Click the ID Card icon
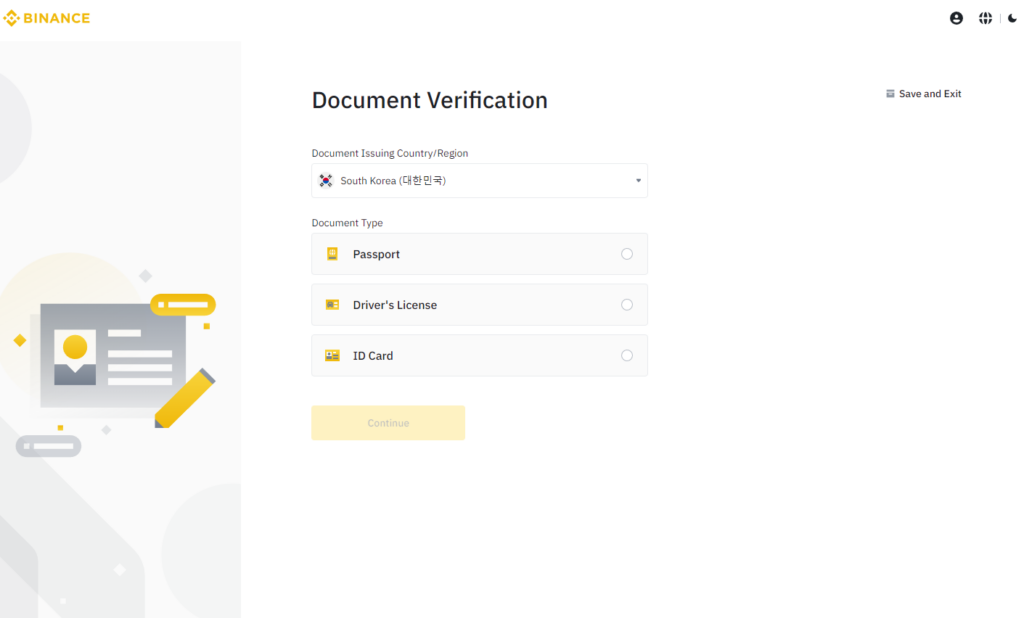This screenshot has height=618, width=1024. click(x=332, y=355)
